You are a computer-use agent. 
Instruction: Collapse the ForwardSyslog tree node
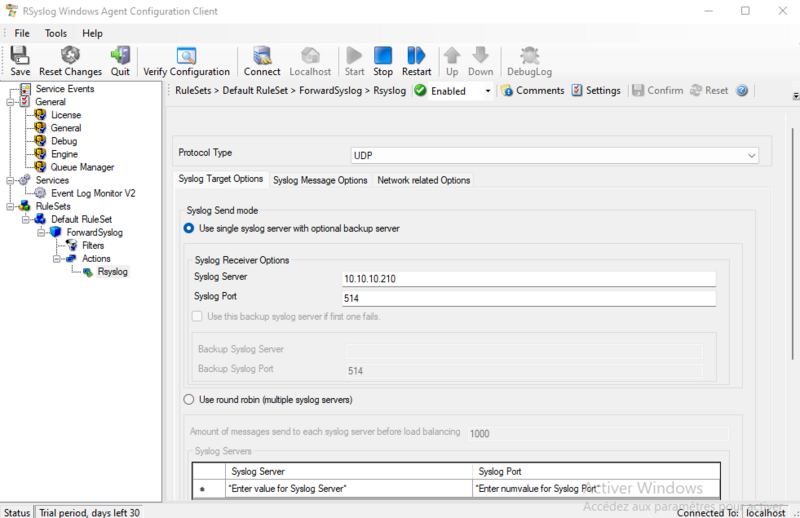pyautogui.click(x=42, y=232)
